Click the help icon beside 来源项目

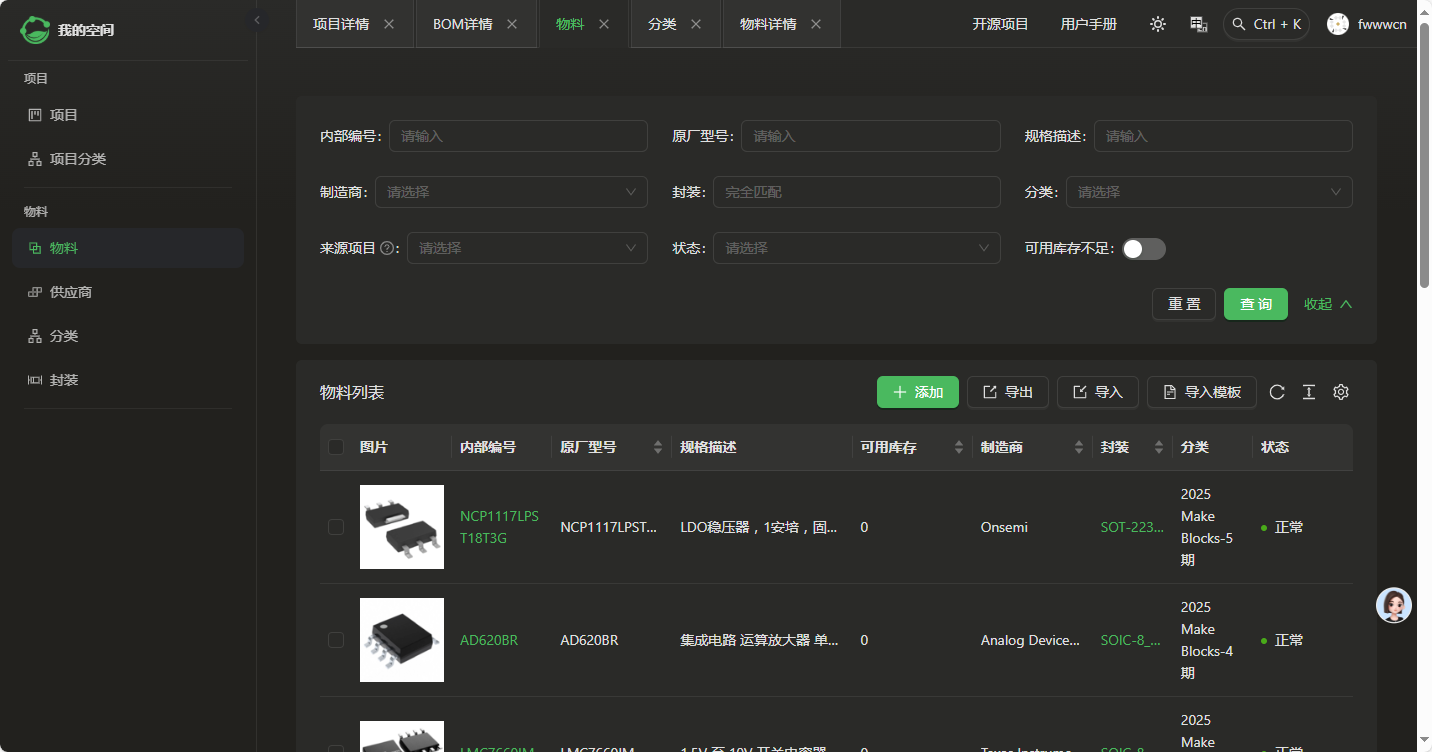point(388,248)
